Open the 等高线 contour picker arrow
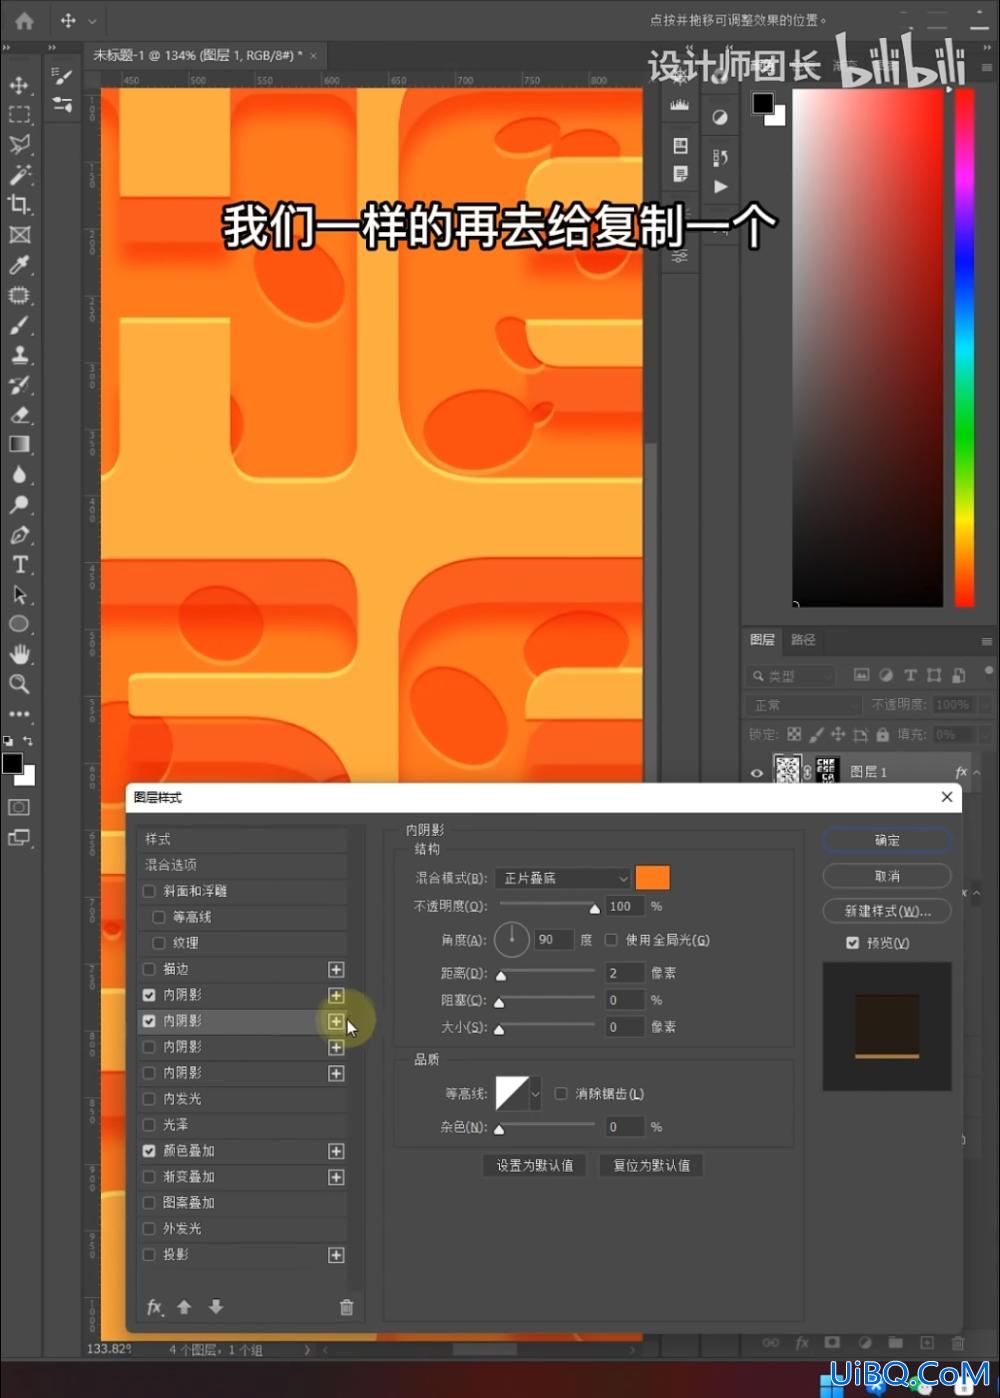 pos(536,1094)
